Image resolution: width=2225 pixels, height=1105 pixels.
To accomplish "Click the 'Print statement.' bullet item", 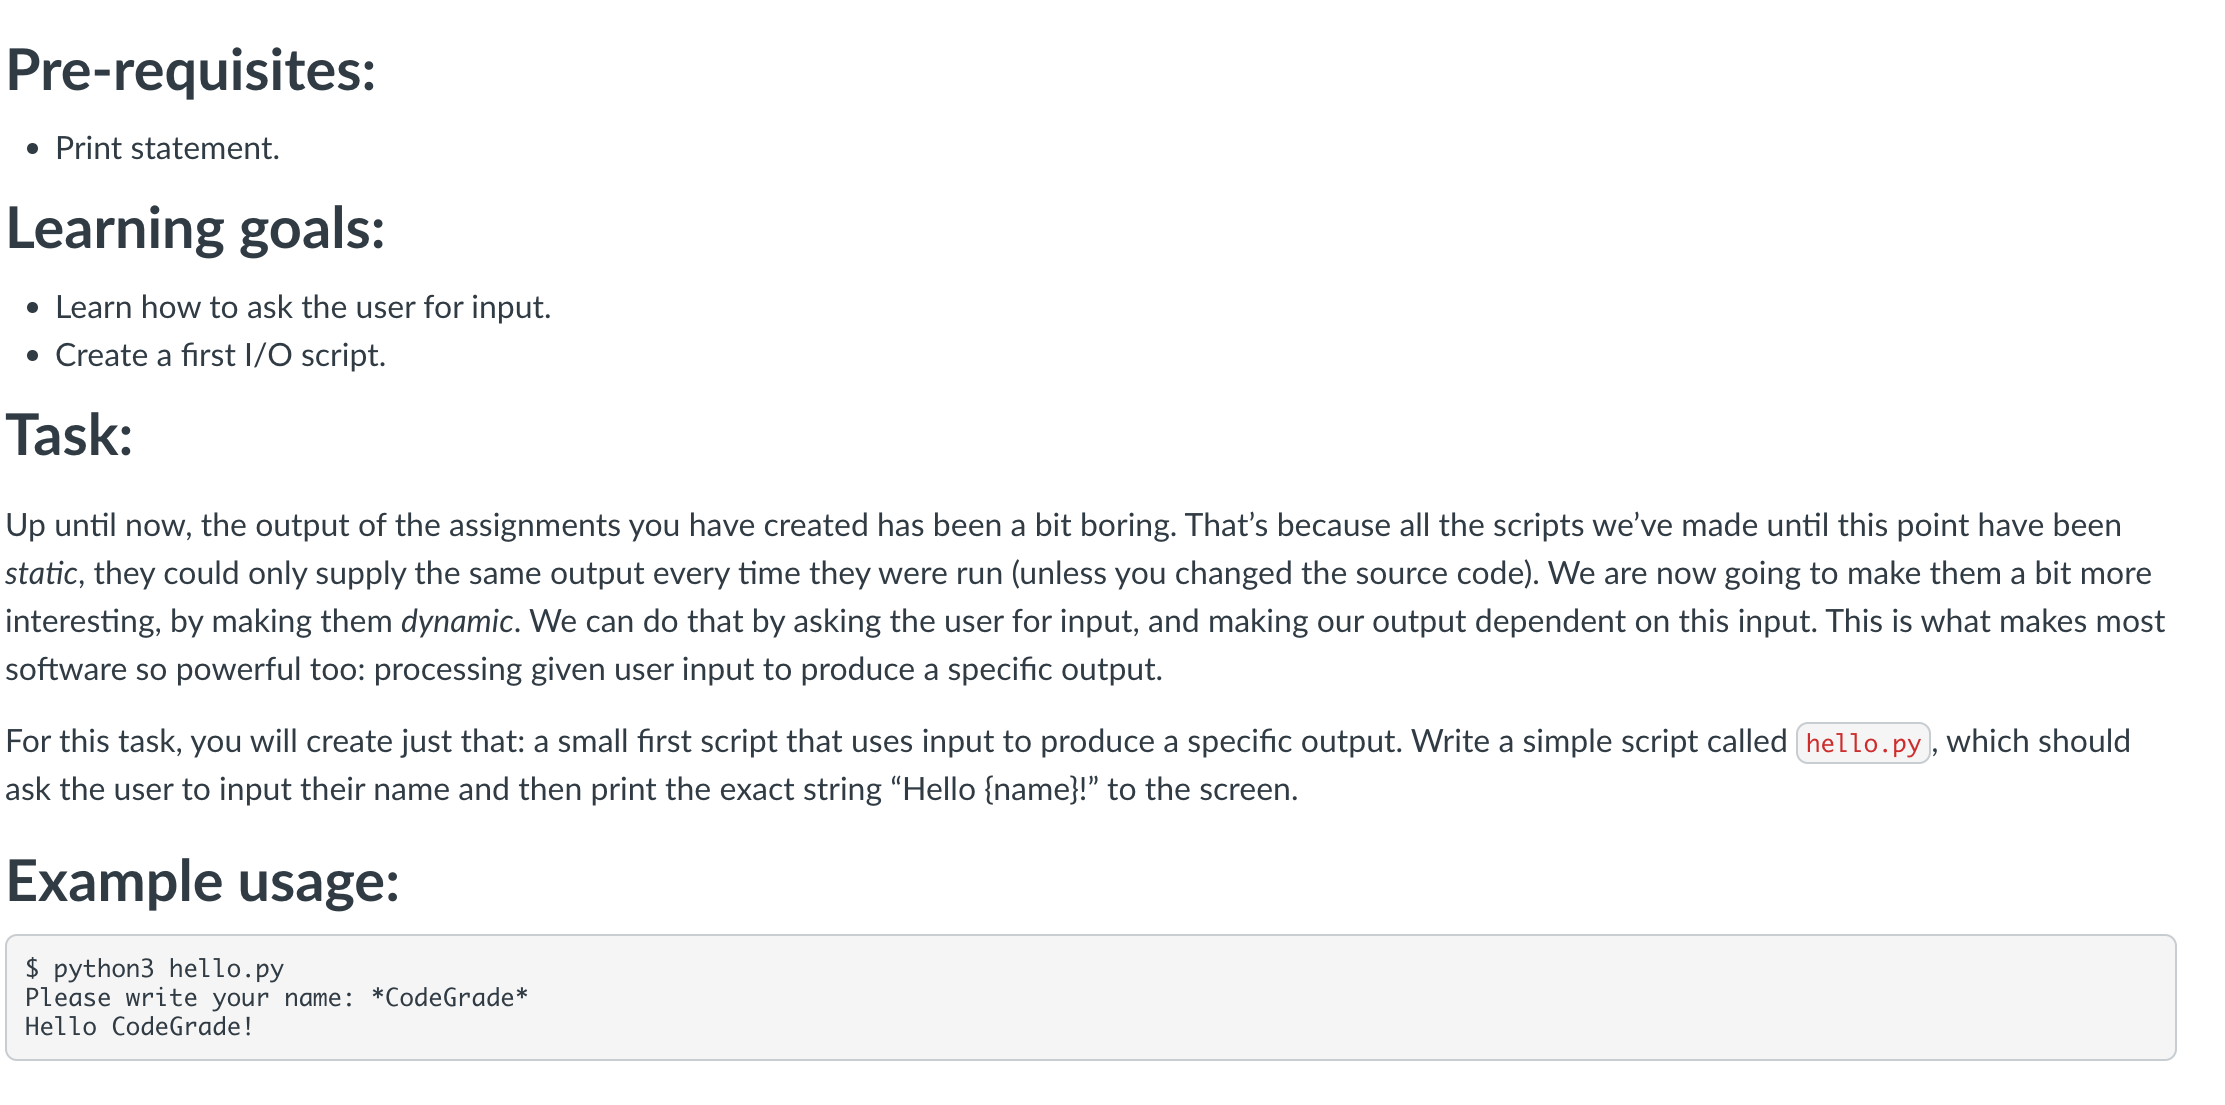I will click(167, 148).
